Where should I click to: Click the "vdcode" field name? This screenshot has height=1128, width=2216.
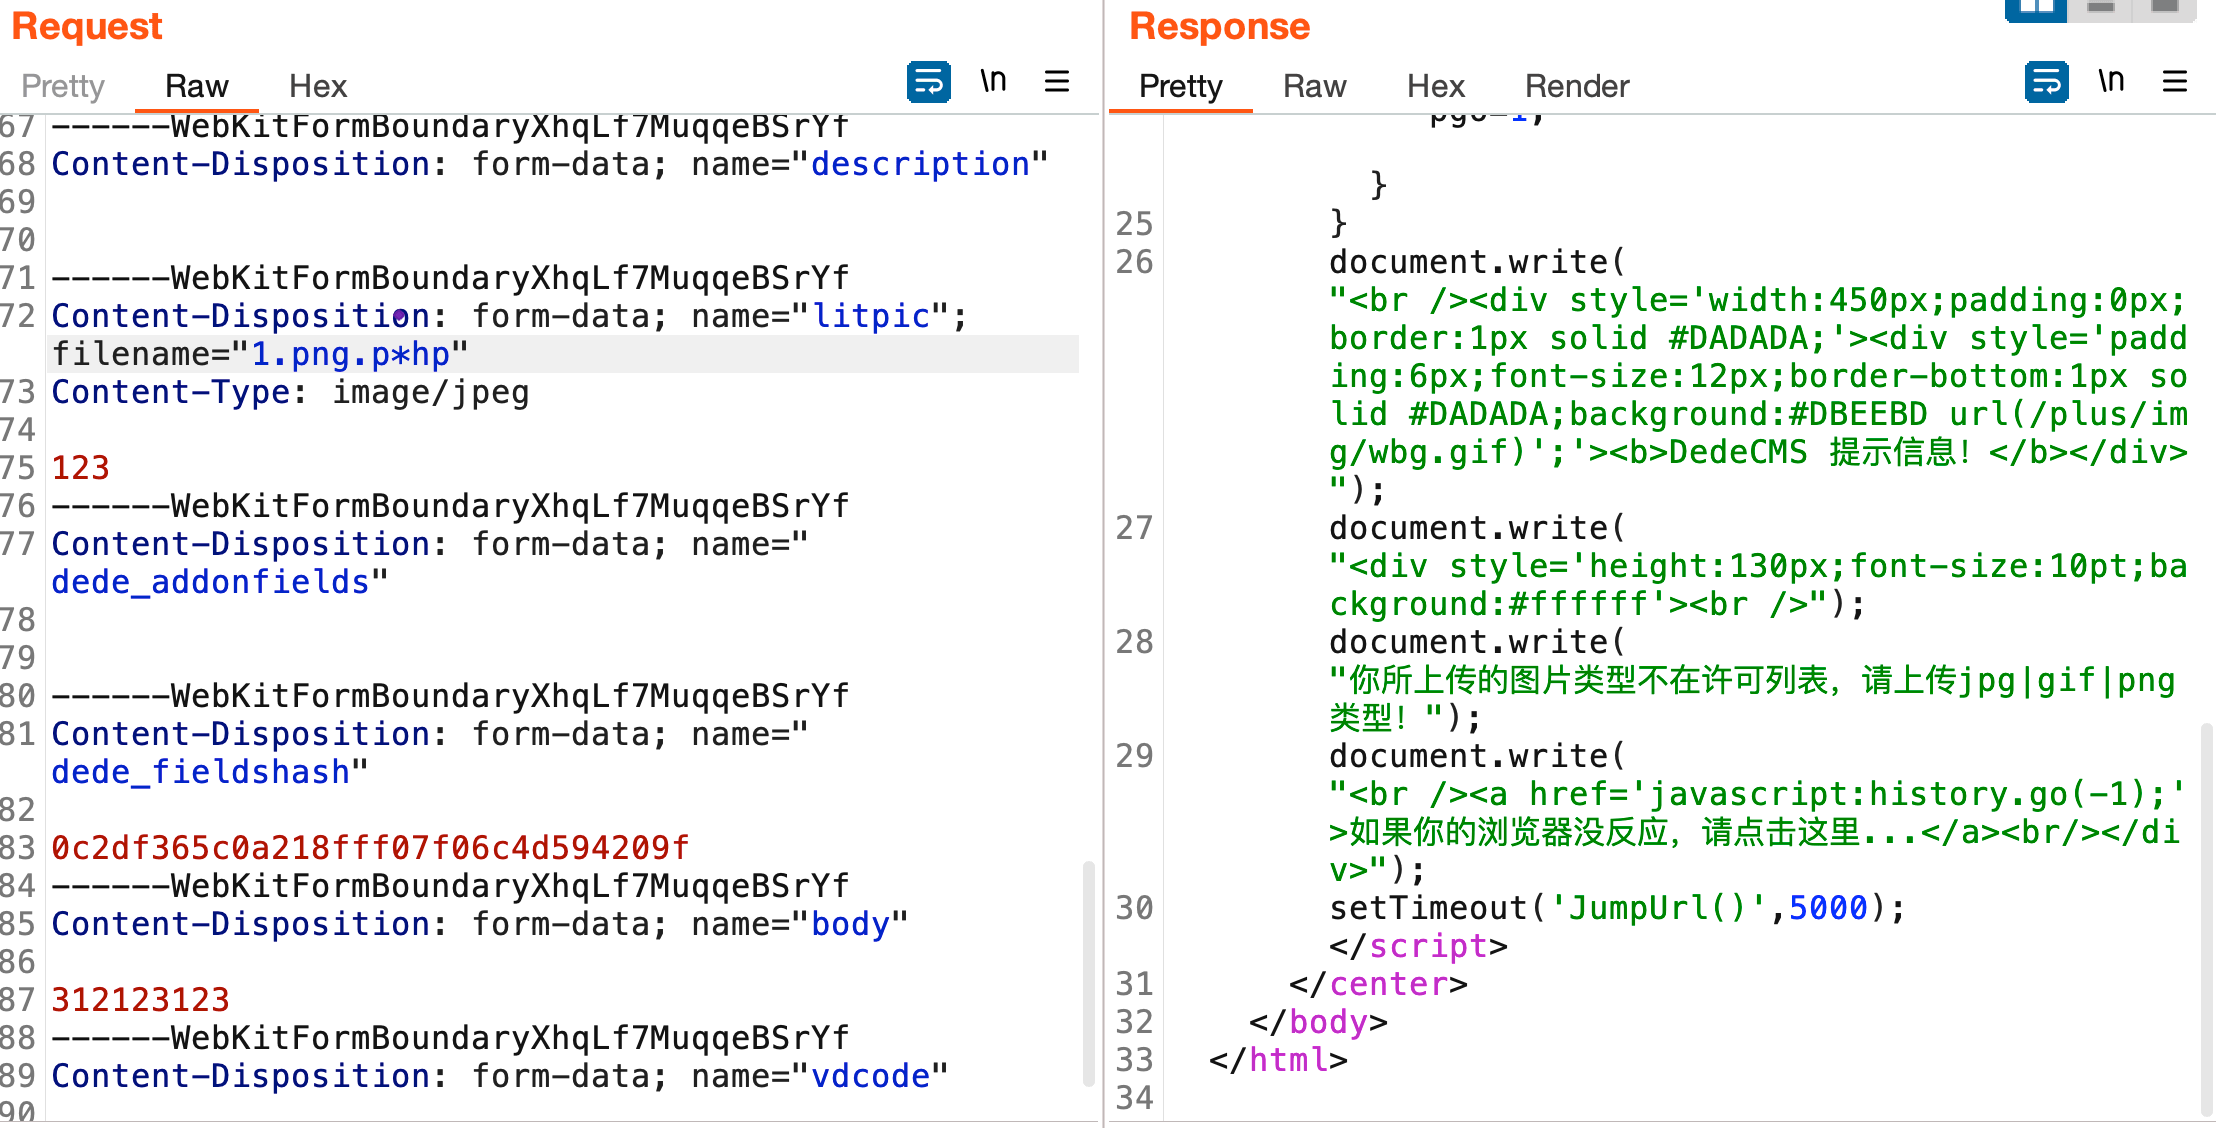tap(870, 1076)
